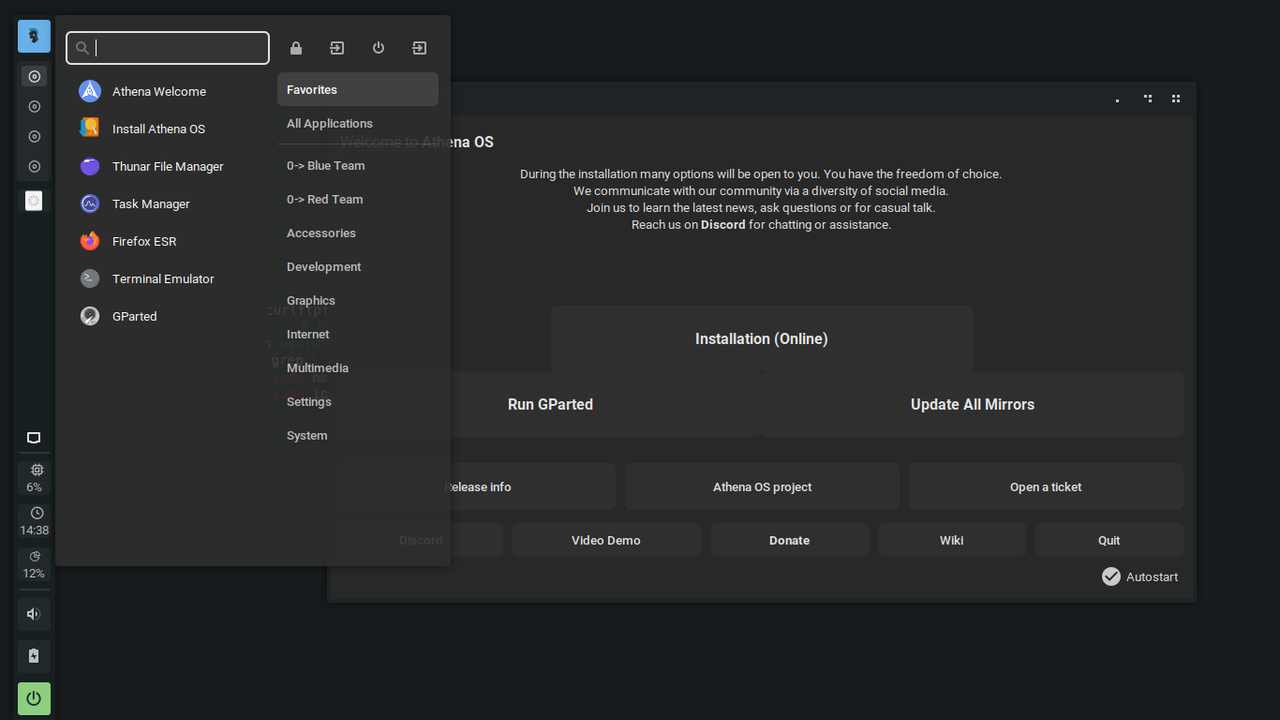Open the Athena OS project button

click(x=762, y=487)
